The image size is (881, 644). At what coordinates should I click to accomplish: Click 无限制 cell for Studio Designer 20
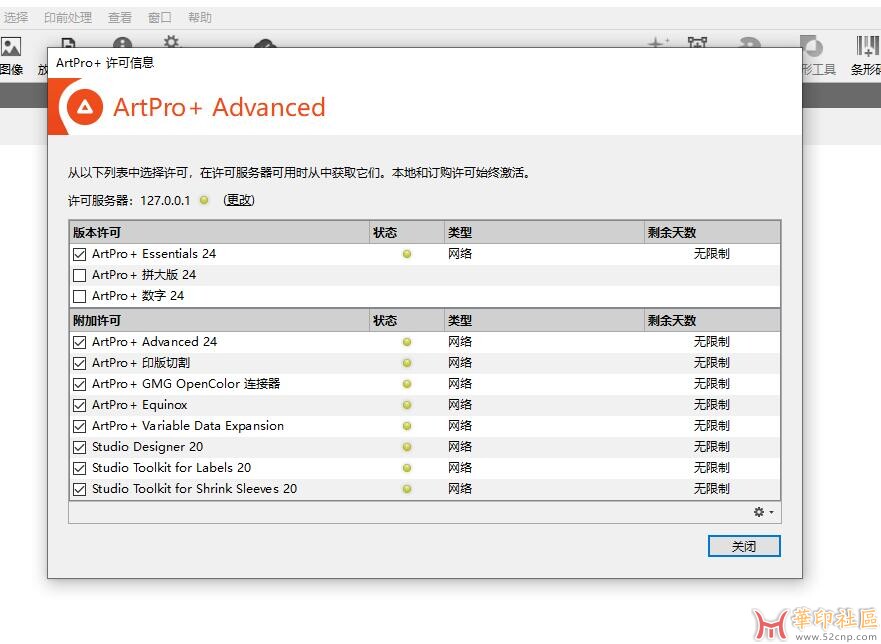point(711,447)
